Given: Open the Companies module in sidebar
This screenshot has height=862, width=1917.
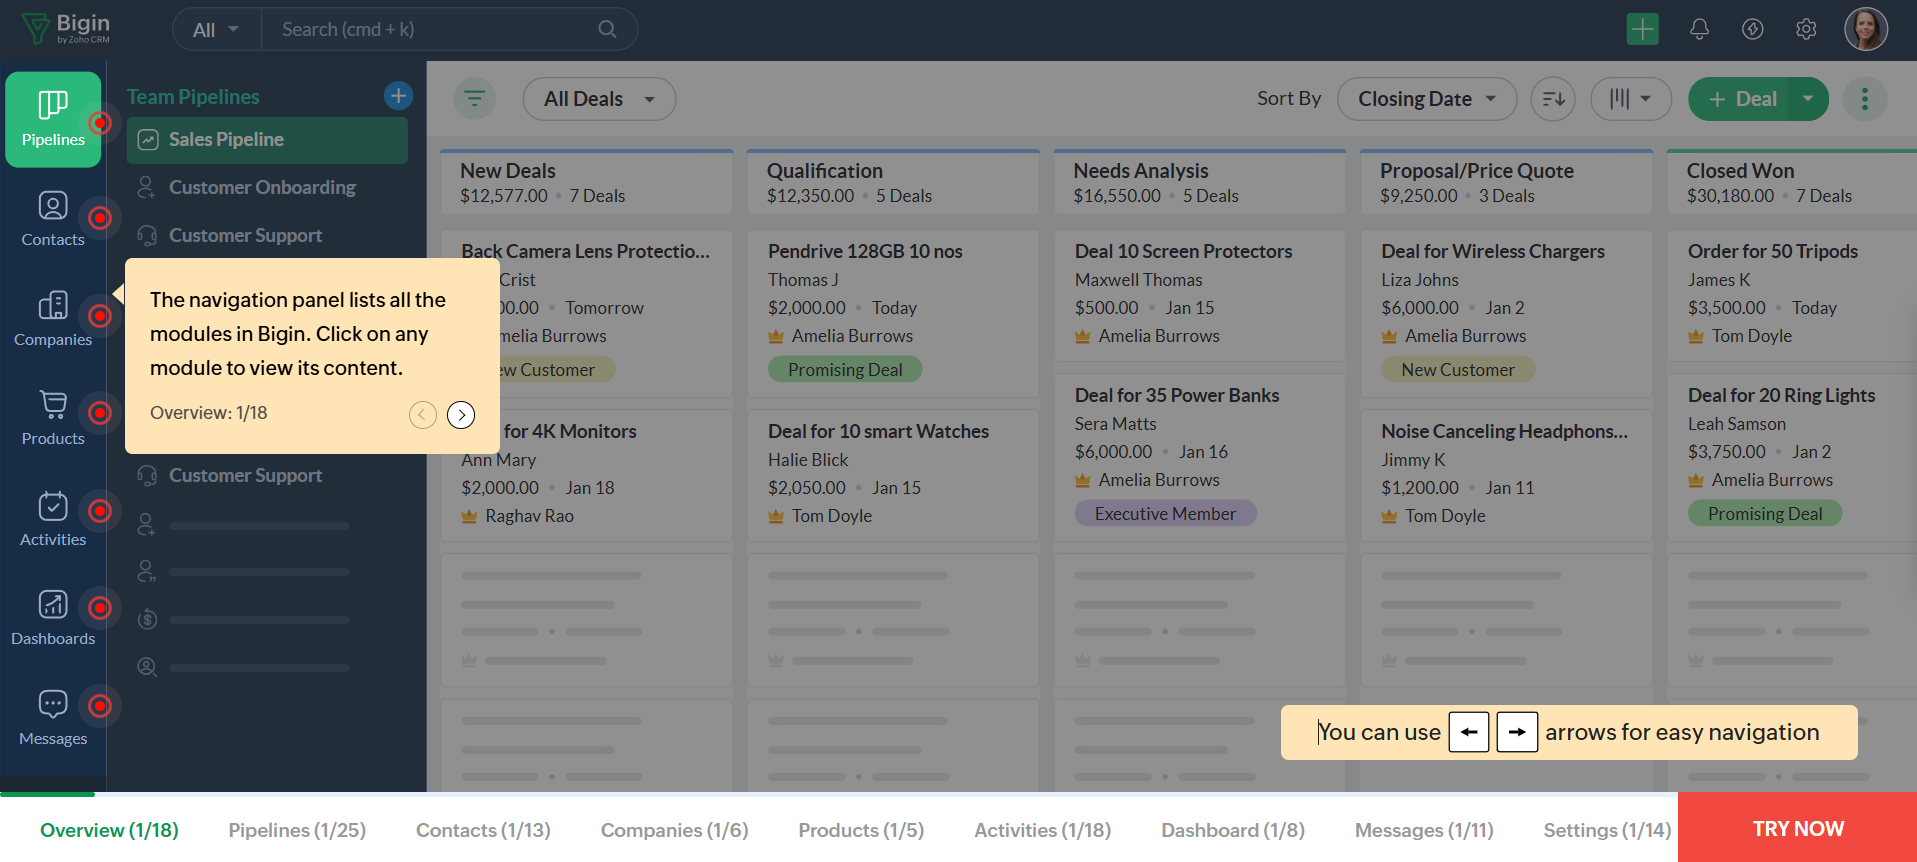Looking at the screenshot, I should point(53,319).
